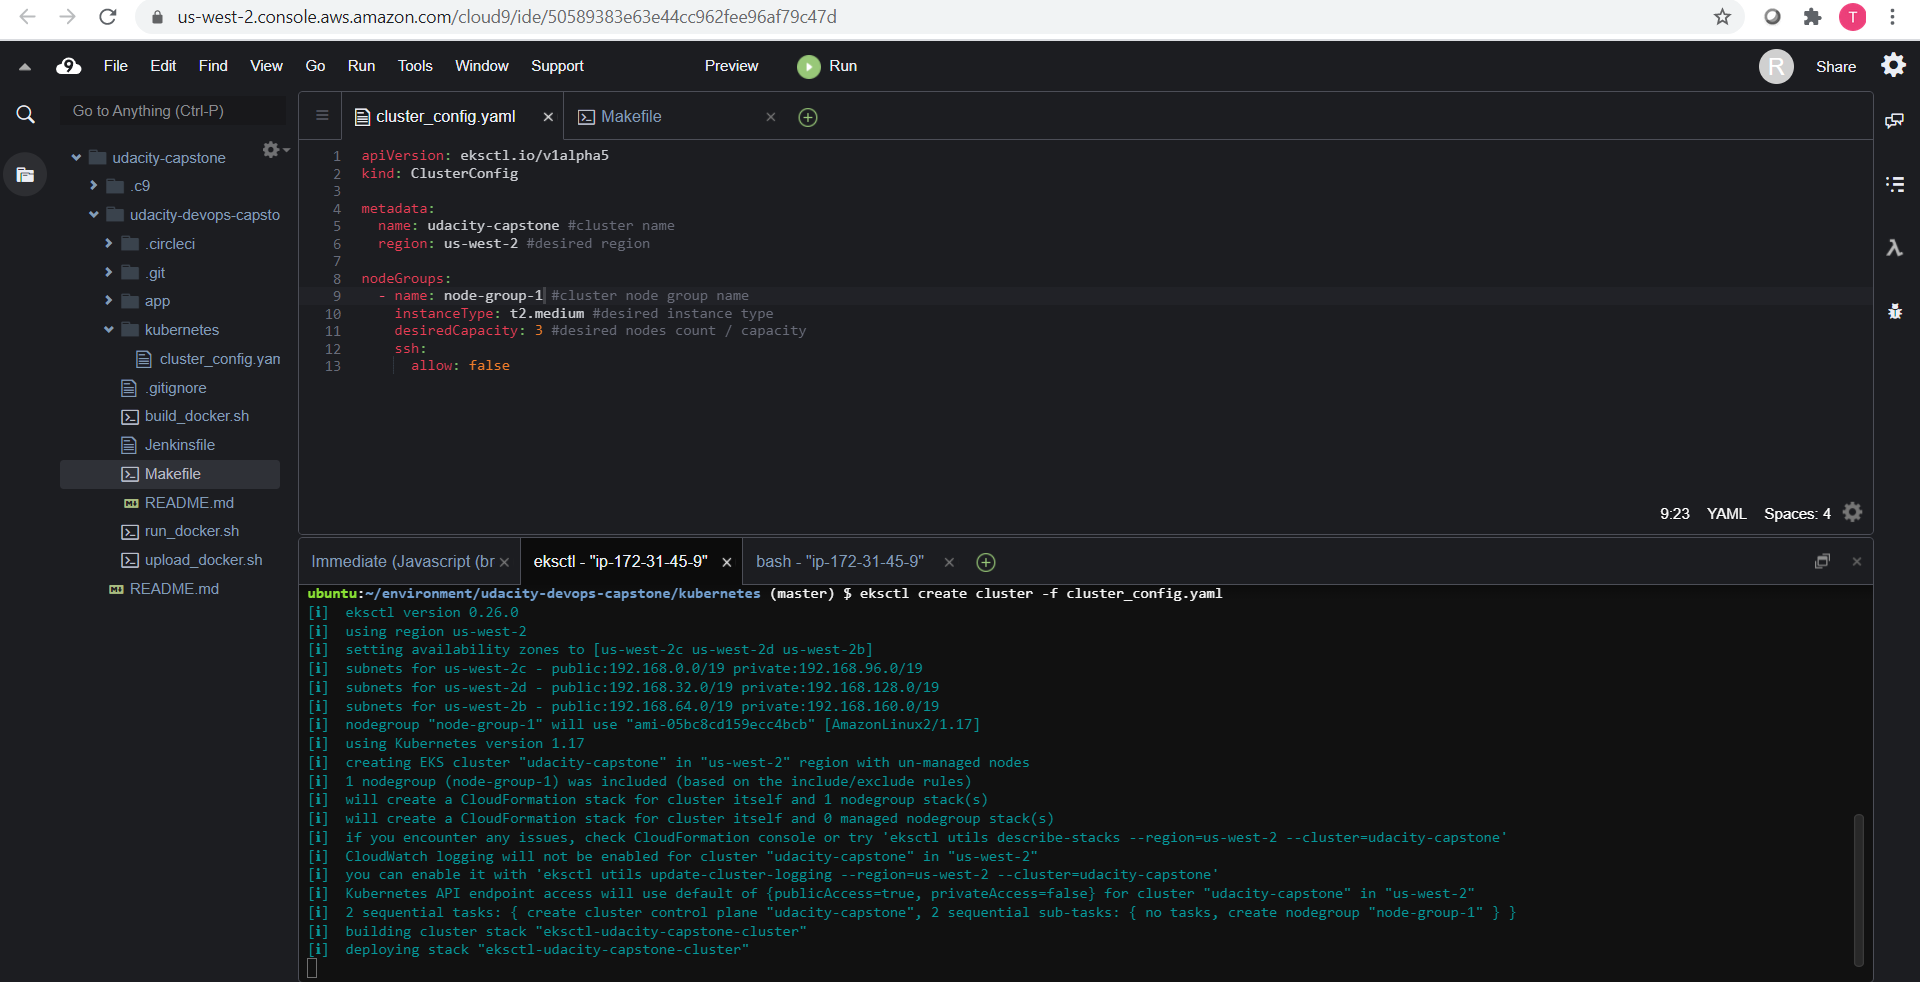The width and height of the screenshot is (1920, 982).
Task: Open the Support menu
Action: point(557,66)
